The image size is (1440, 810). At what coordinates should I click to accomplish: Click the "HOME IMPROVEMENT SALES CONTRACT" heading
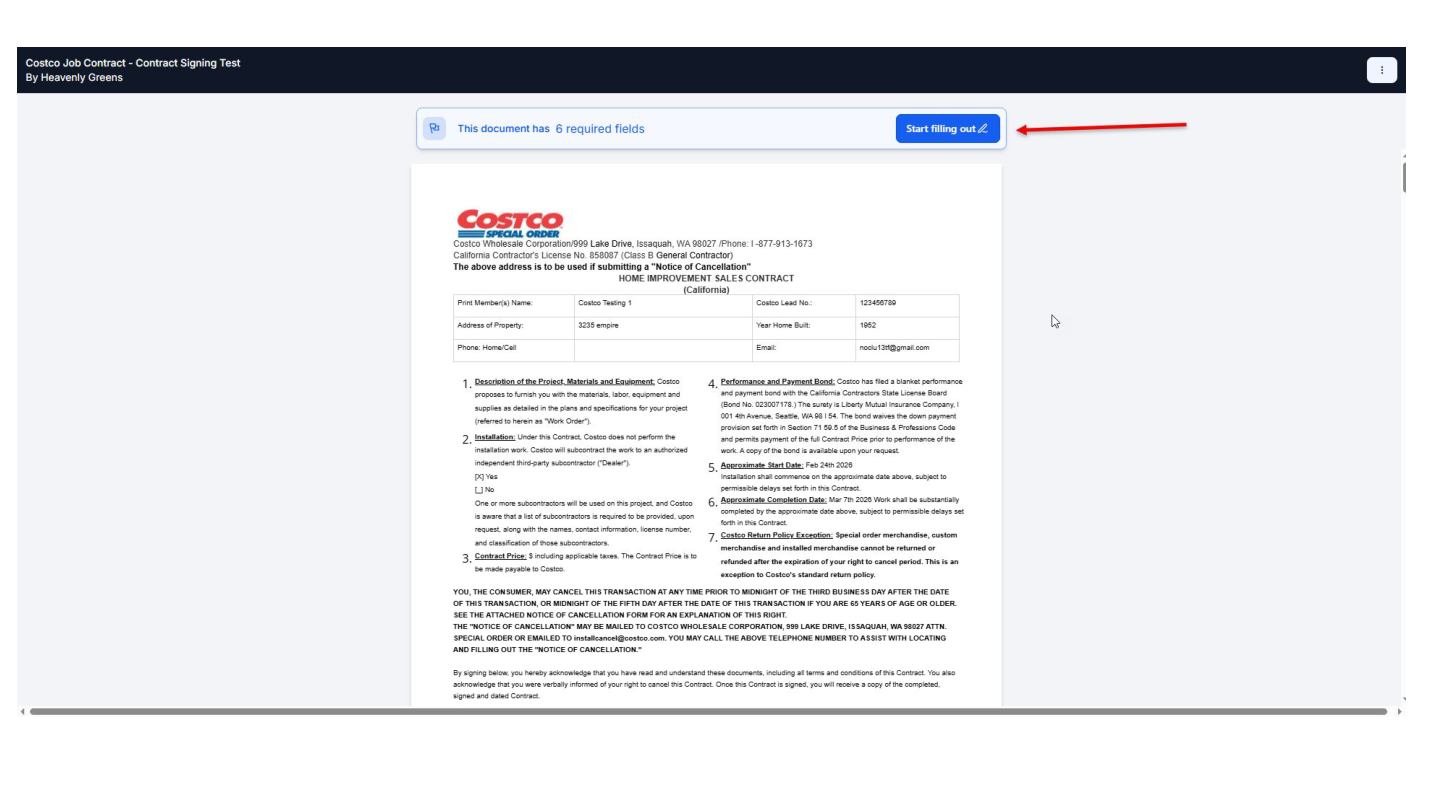[x=706, y=279]
